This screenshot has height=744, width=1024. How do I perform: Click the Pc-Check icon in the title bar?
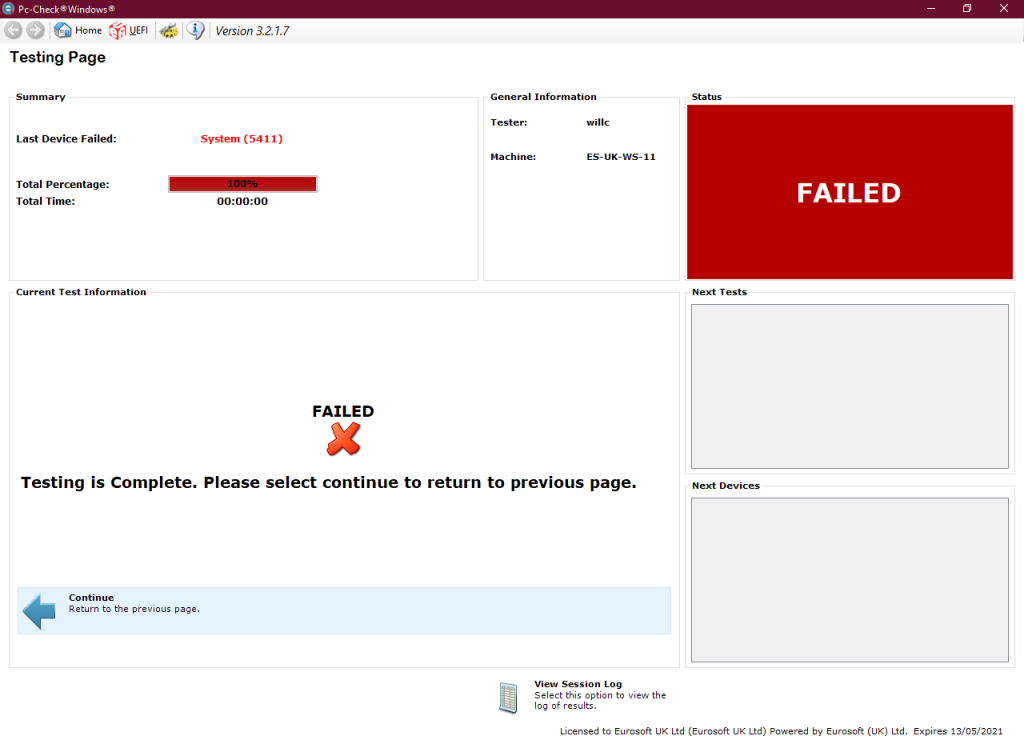tap(8, 8)
